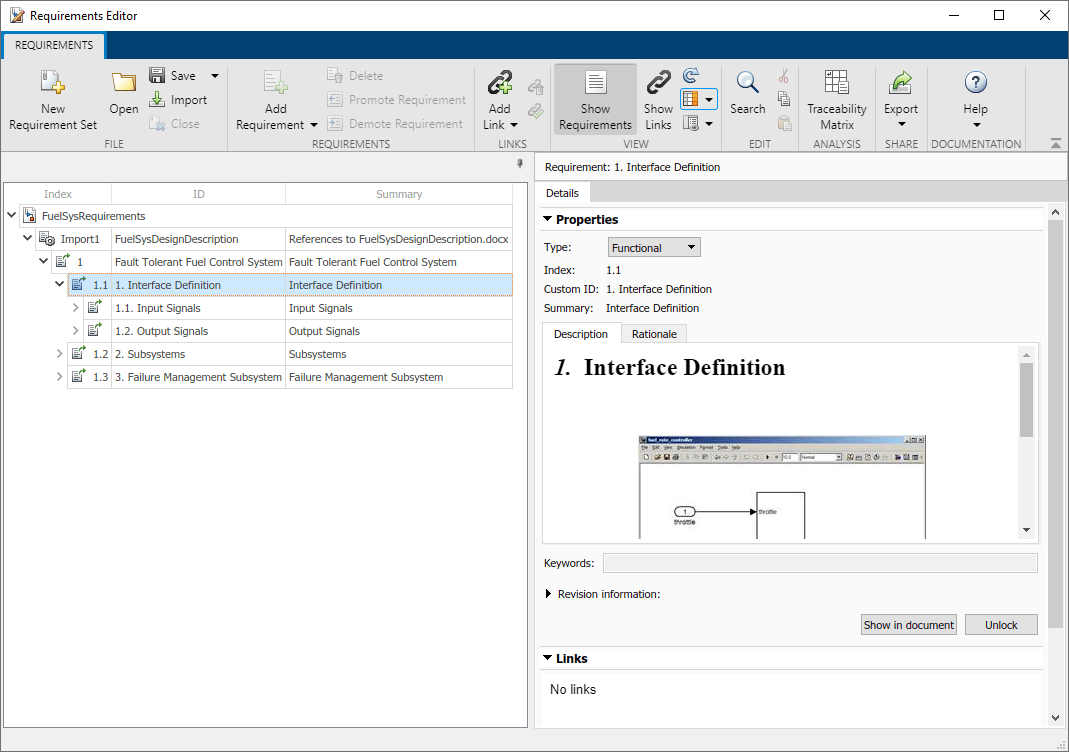This screenshot has height=752, width=1069.
Task: Click the Search magnifier icon
Action: tap(747, 84)
